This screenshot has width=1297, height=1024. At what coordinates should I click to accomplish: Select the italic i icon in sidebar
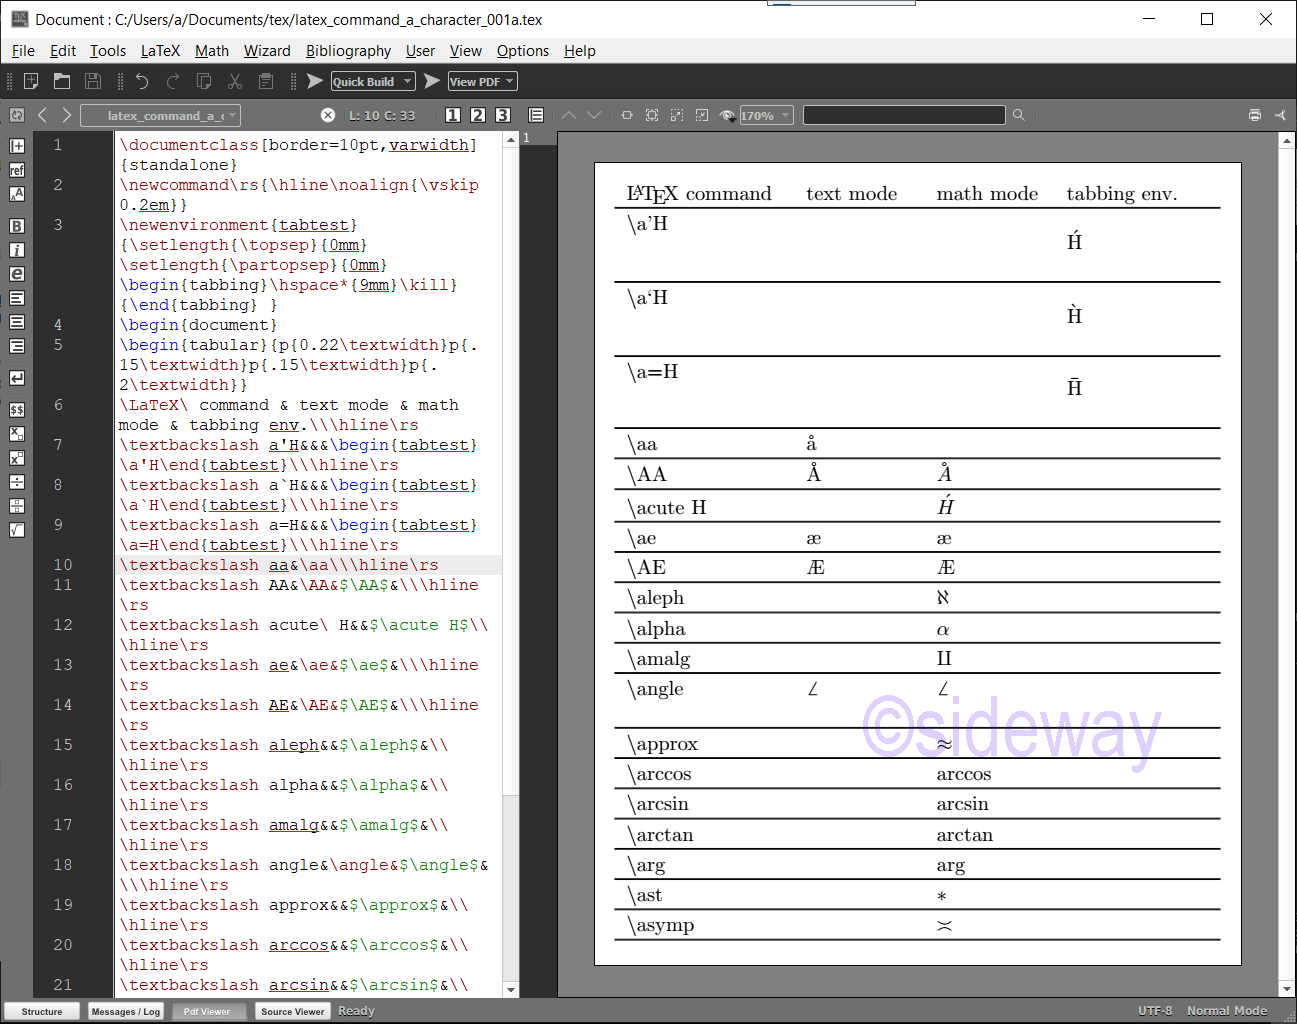point(16,250)
